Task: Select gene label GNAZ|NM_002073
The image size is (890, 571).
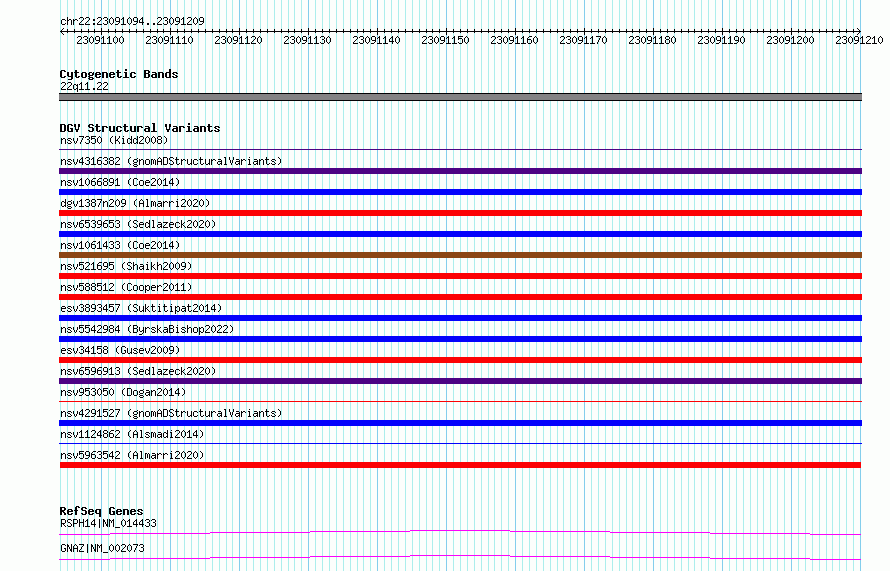Action: pos(102,548)
